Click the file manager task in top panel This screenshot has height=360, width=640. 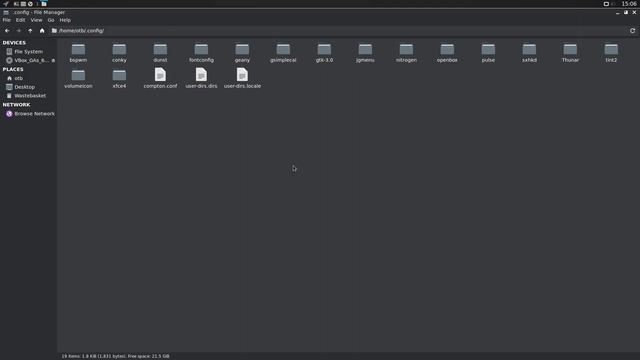pyautogui.click(x=44, y=4)
